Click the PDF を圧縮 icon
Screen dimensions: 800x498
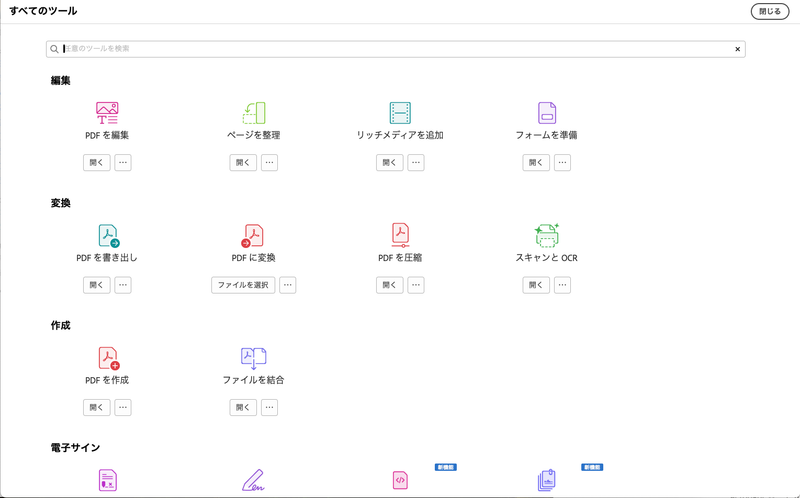[x=400, y=235]
